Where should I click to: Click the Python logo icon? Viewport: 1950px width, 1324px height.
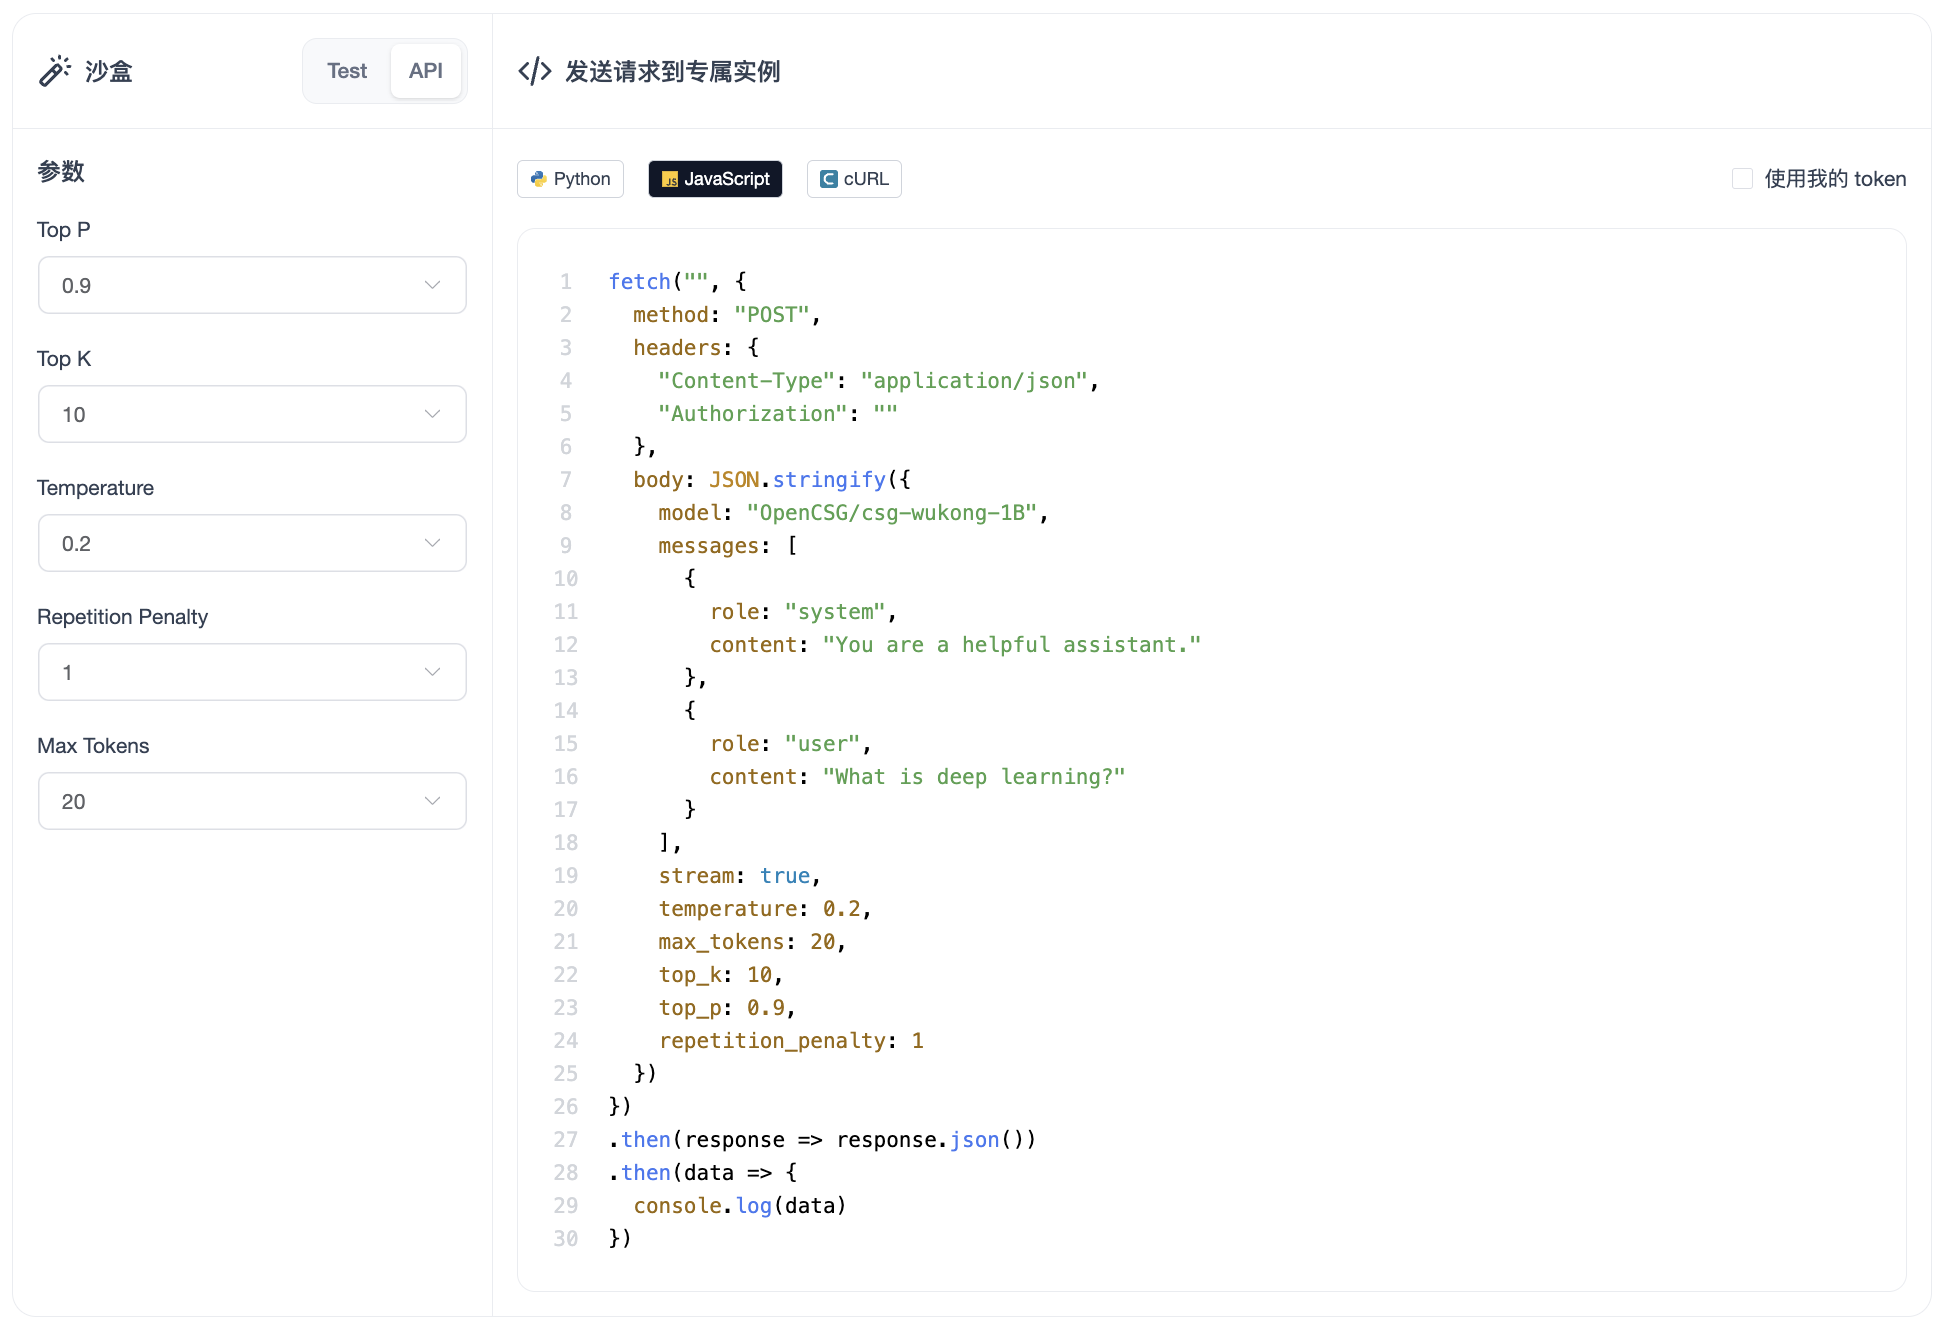coord(539,179)
